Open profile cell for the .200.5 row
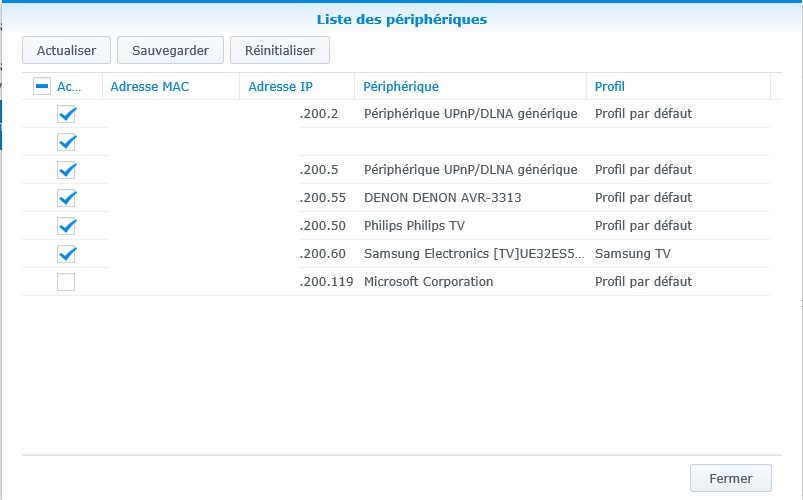 pyautogui.click(x=643, y=170)
